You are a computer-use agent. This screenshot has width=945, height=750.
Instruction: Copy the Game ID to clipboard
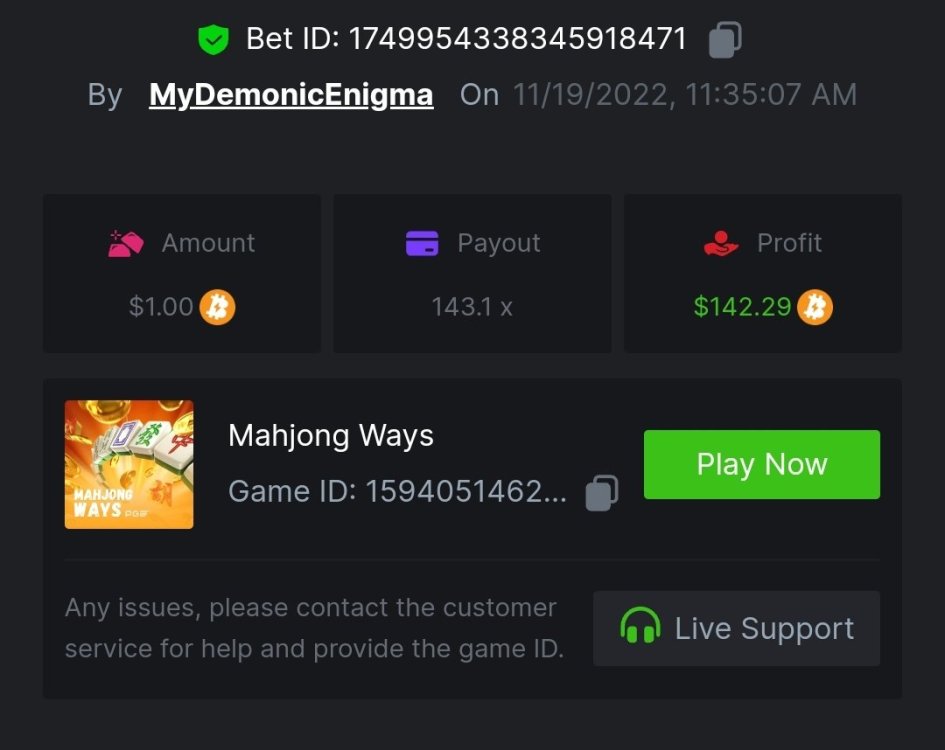pyautogui.click(x=601, y=492)
